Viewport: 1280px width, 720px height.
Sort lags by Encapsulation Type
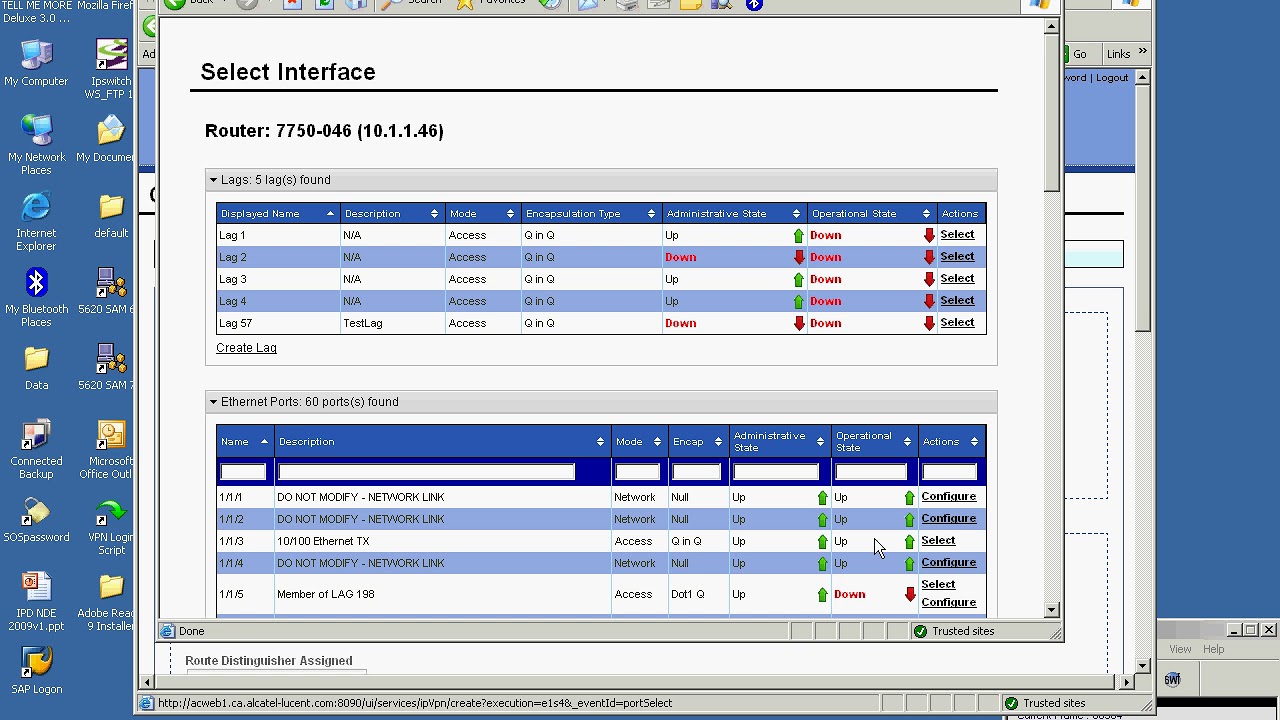pyautogui.click(x=591, y=214)
